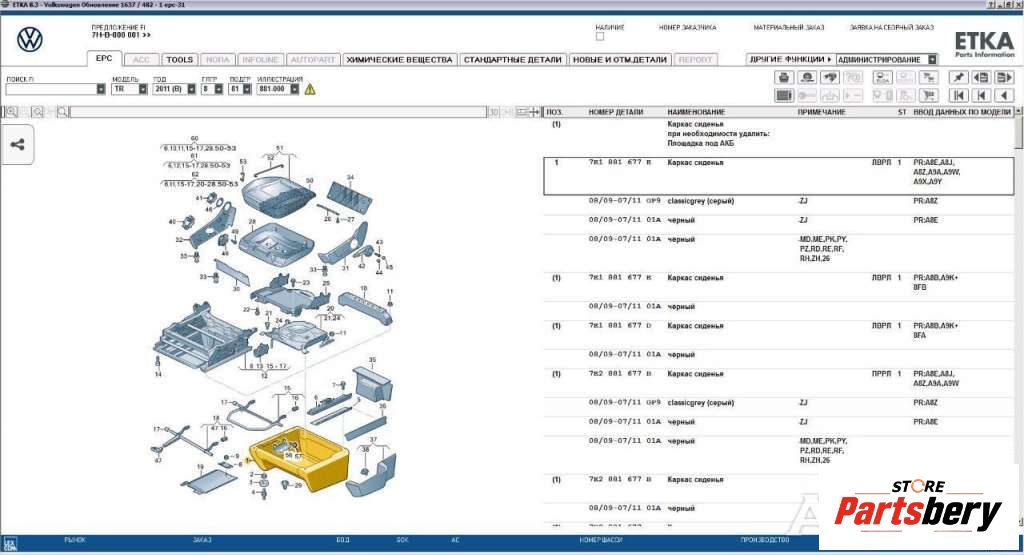
Task: Click the ДРУГИЕ ФУНКЦИИ button
Action: [790, 59]
